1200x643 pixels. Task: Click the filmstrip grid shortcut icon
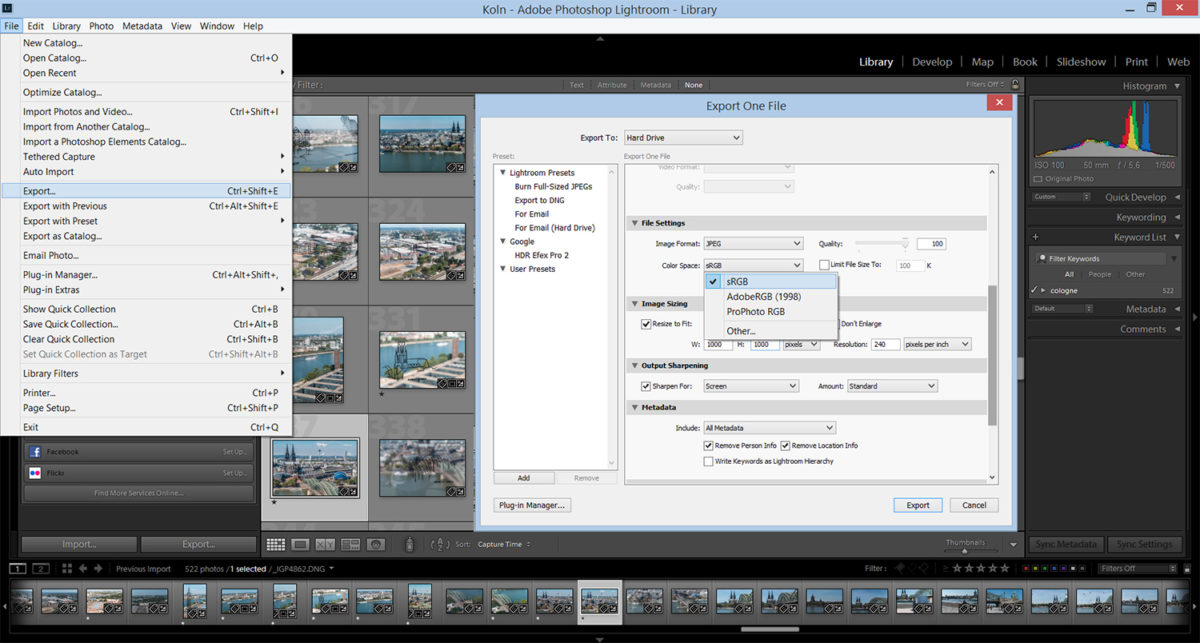[67, 569]
